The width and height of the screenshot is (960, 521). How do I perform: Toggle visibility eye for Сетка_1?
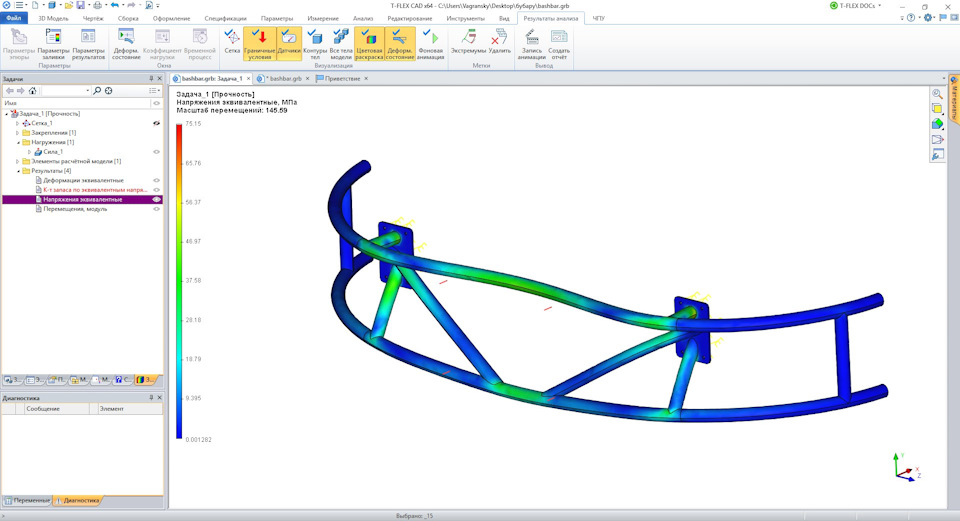tap(156, 123)
